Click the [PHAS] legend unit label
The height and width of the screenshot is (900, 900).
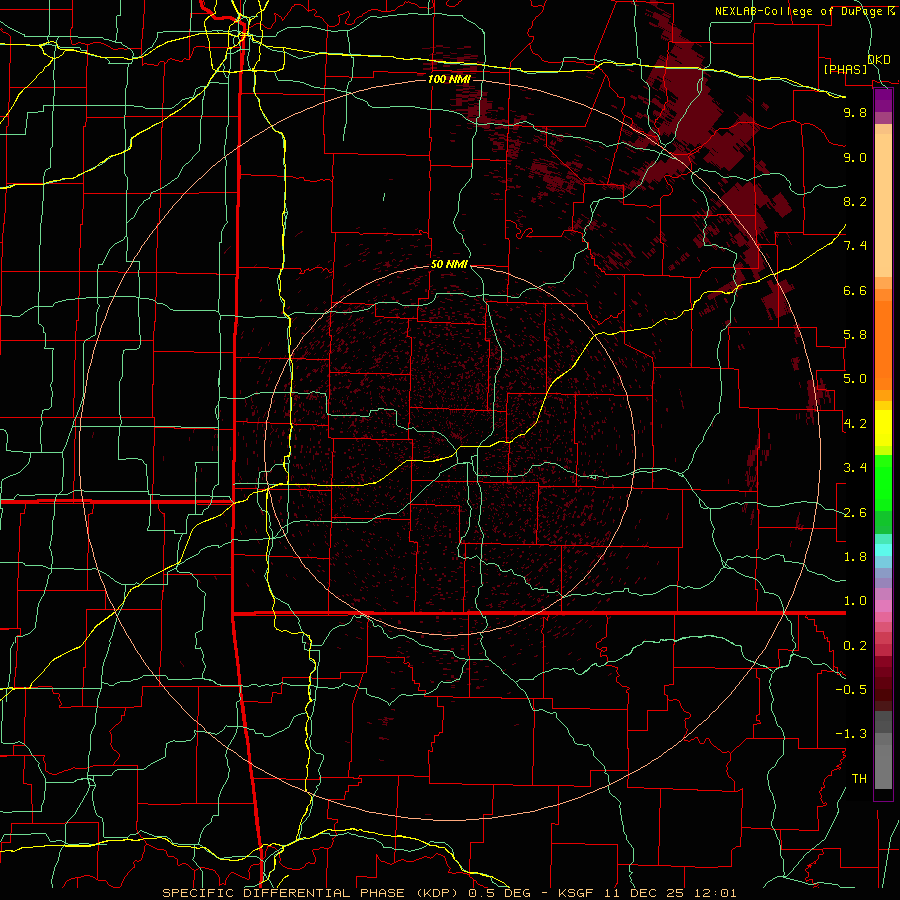pyautogui.click(x=845, y=69)
